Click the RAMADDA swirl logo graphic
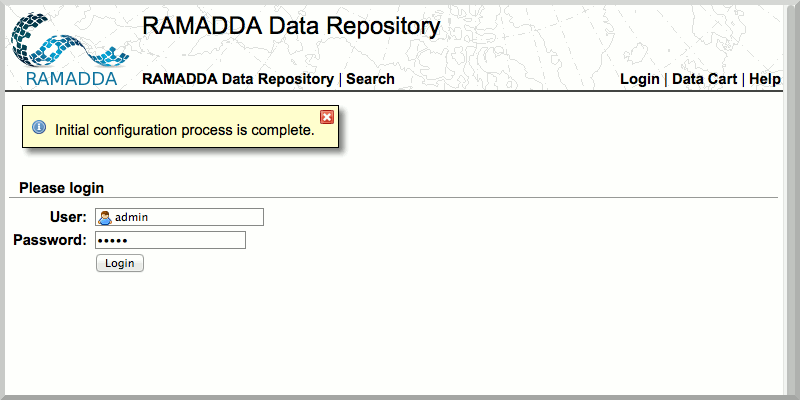This screenshot has height=400, width=800. [62, 40]
